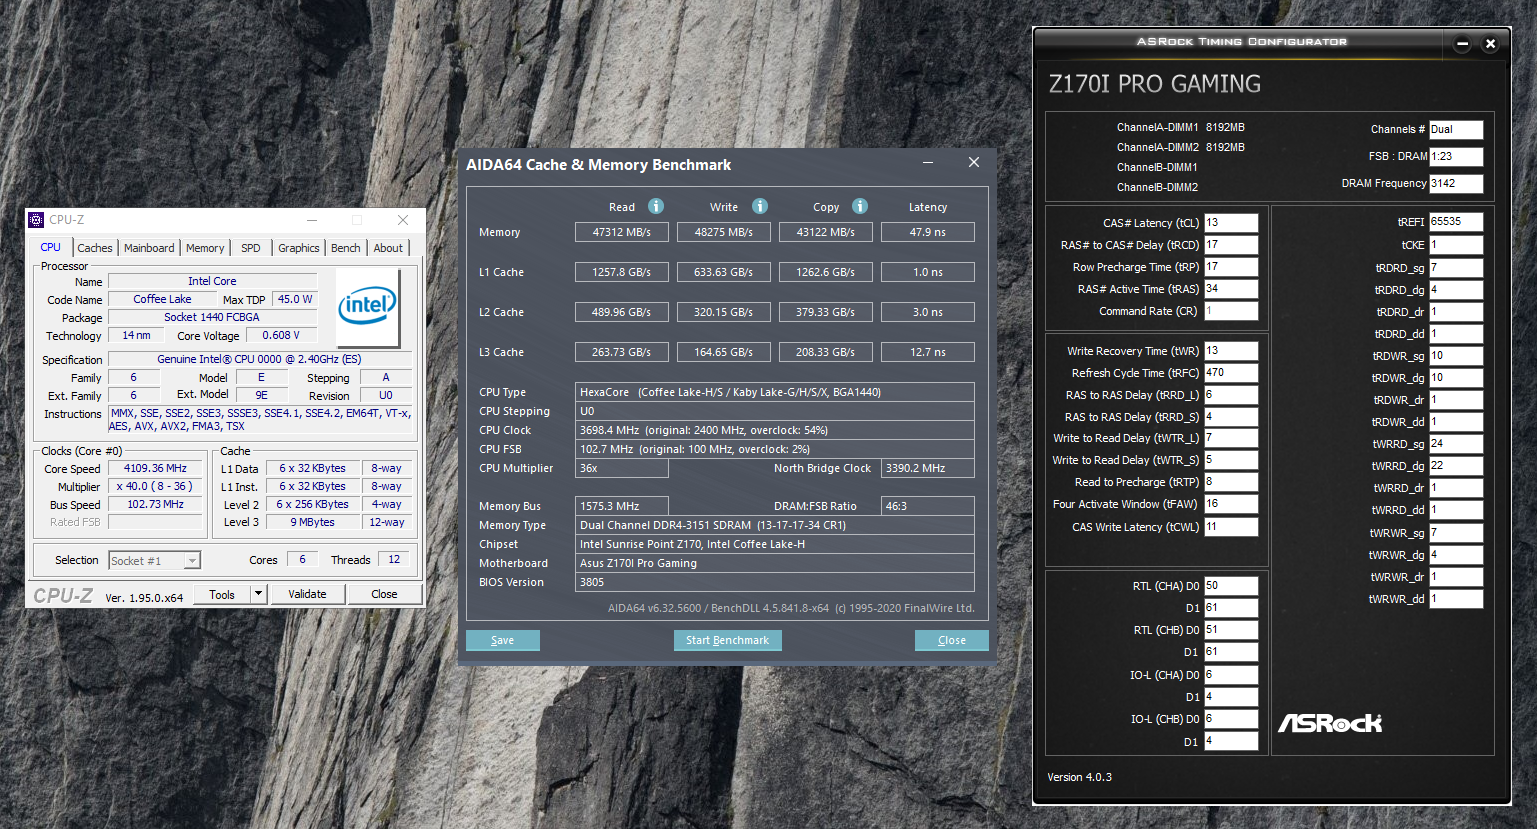Switch to the Caches tab in CPU-Z
Screen dimensions: 1537x829
pyautogui.click(x=95, y=248)
